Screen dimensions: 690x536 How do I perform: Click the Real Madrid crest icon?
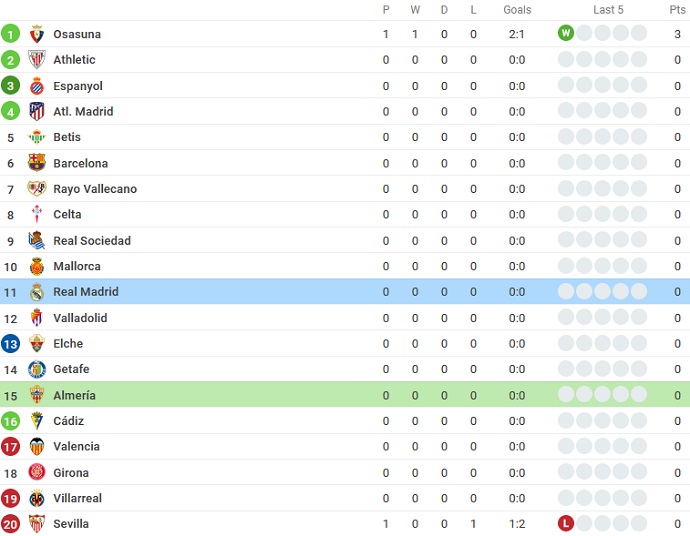(37, 292)
